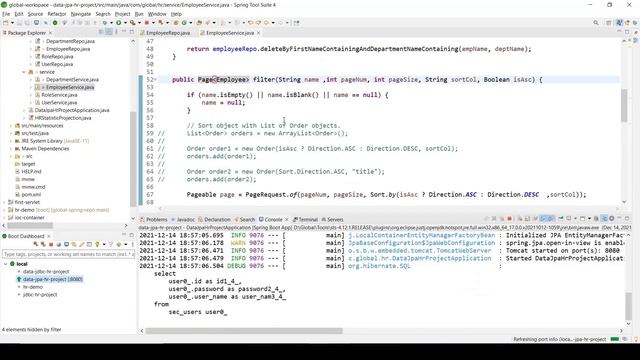This screenshot has height=360, width=640.
Task: Click the Coverage run toolbar icon
Action: [132, 23]
